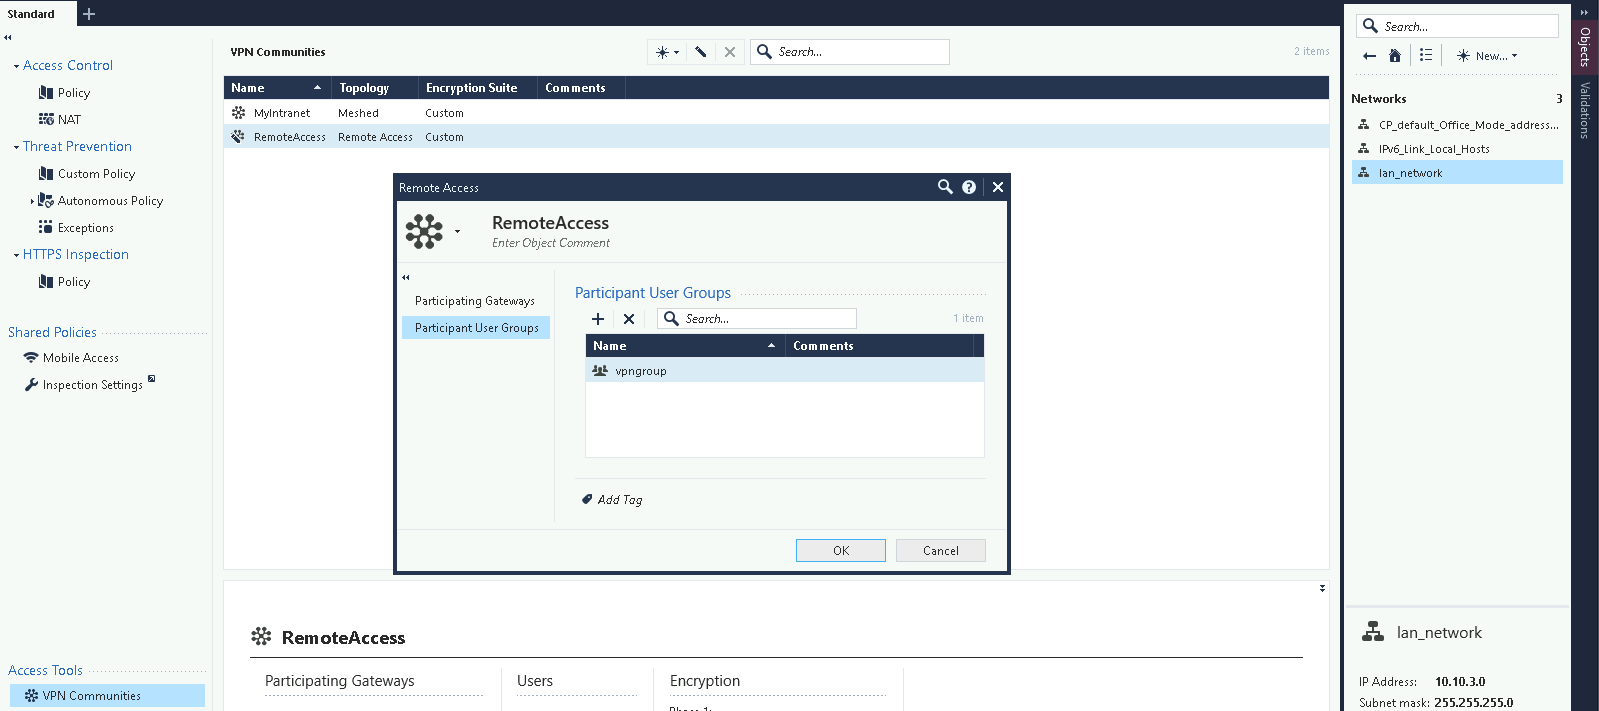Expand the Autonomous Policy tree item
This screenshot has height=711, width=1599.
click(32, 201)
